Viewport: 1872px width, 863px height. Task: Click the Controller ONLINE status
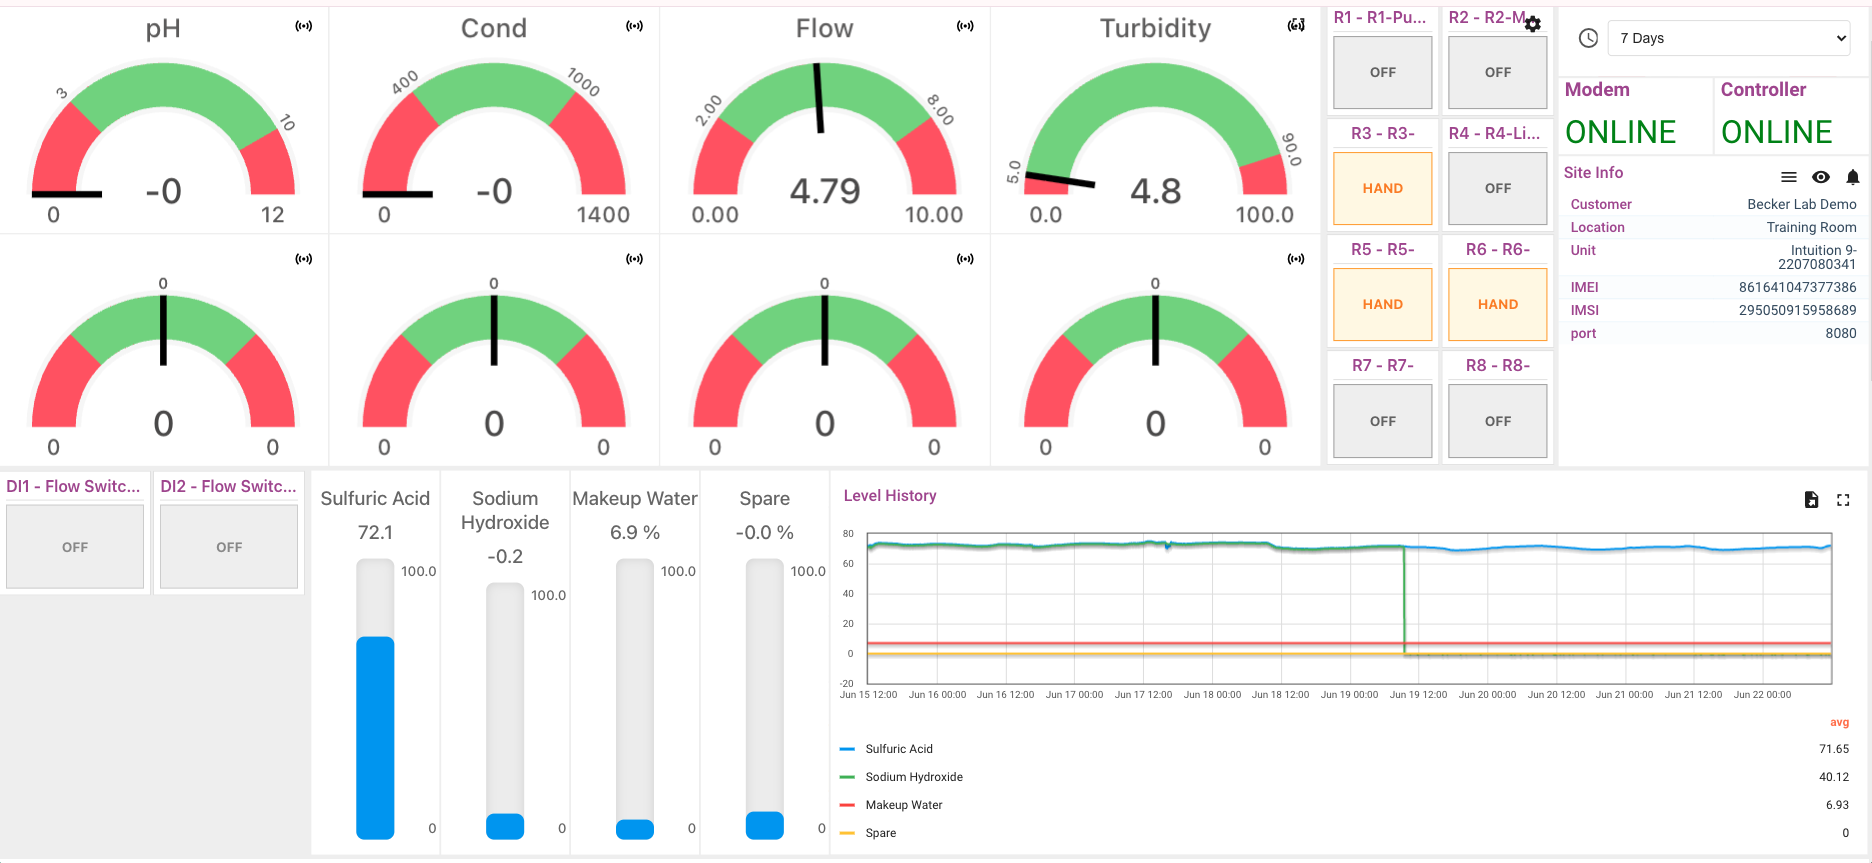click(1777, 132)
